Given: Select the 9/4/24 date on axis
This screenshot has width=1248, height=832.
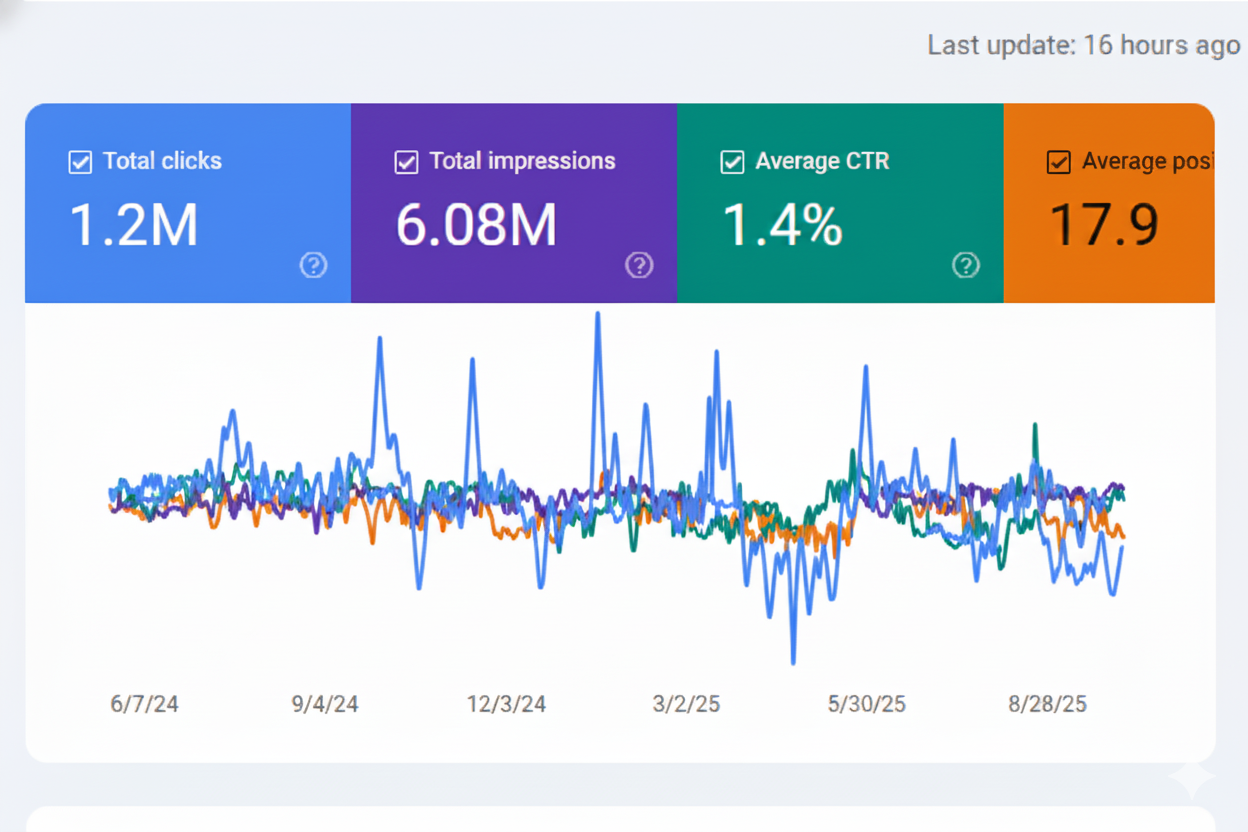Looking at the screenshot, I should pyautogui.click(x=325, y=704).
